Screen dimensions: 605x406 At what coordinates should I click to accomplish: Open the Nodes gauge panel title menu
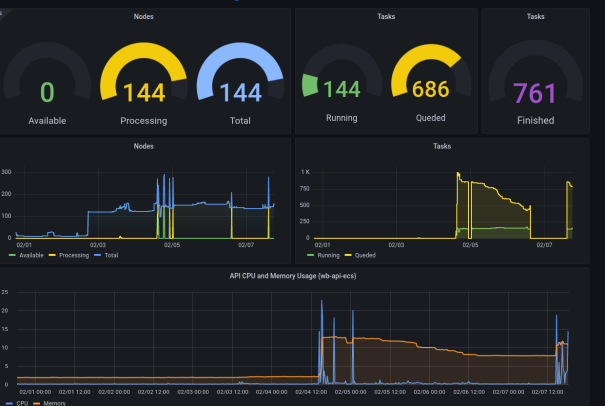pos(144,17)
